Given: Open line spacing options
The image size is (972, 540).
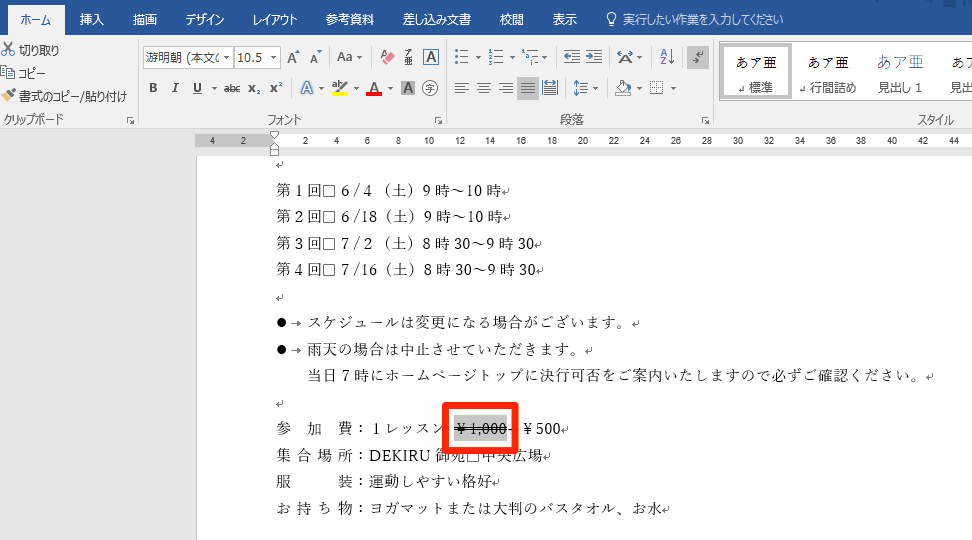Looking at the screenshot, I should click(580, 88).
